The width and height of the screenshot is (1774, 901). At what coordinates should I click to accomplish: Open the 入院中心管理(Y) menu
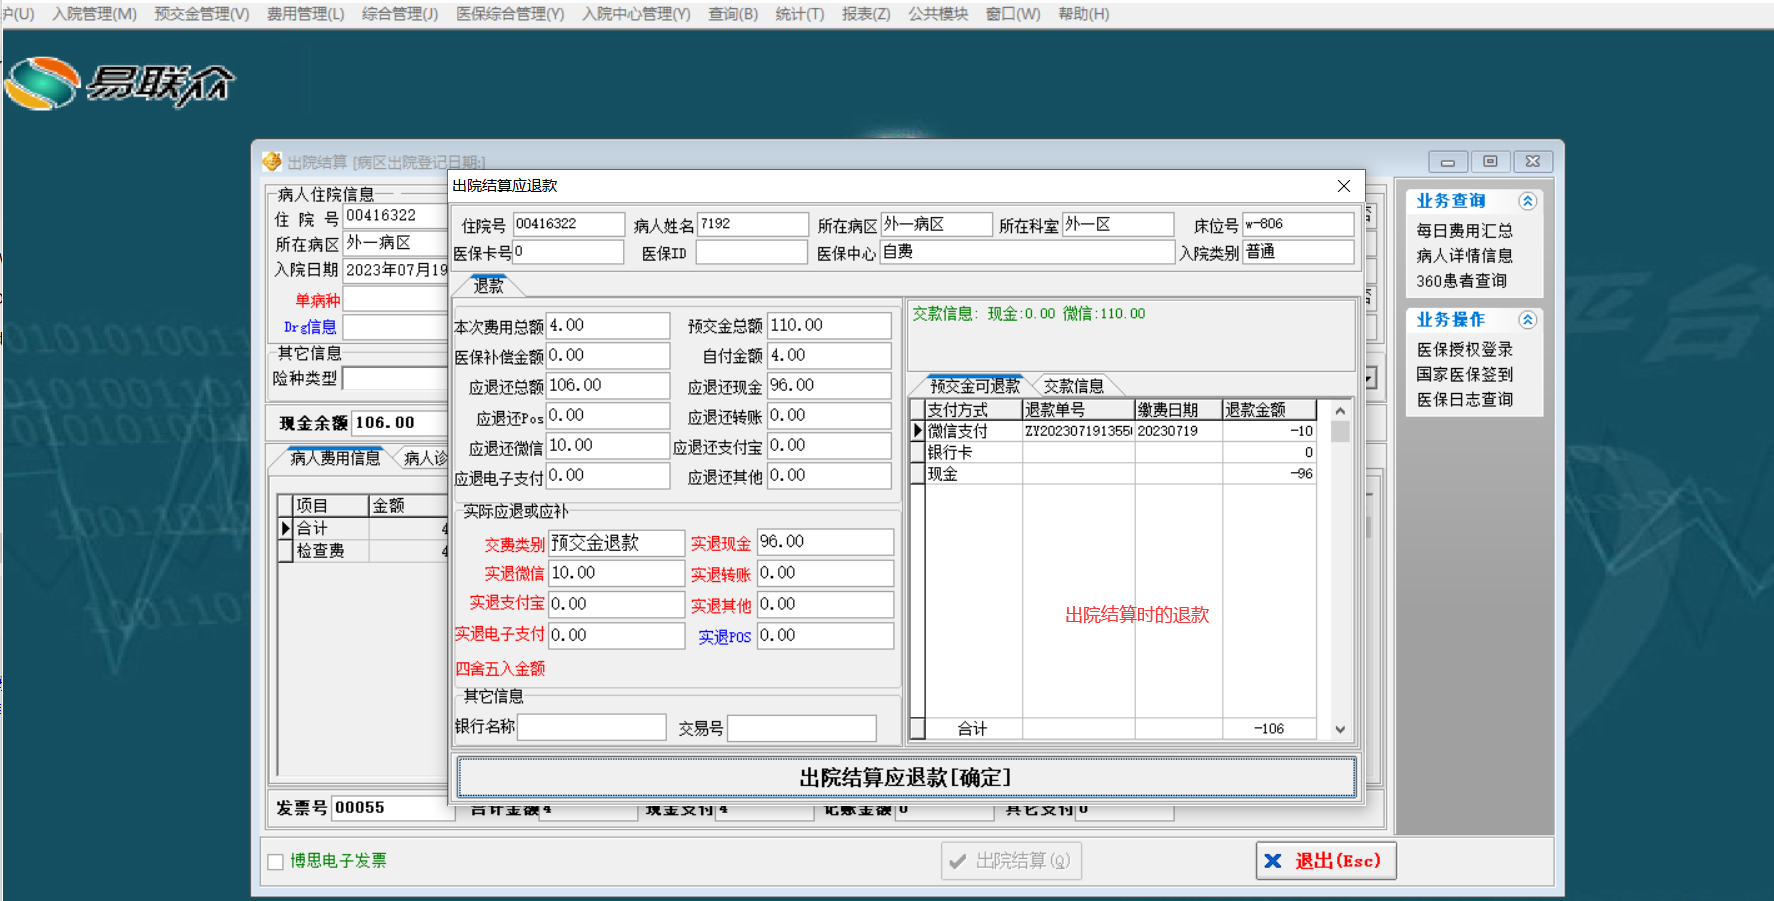coord(636,14)
